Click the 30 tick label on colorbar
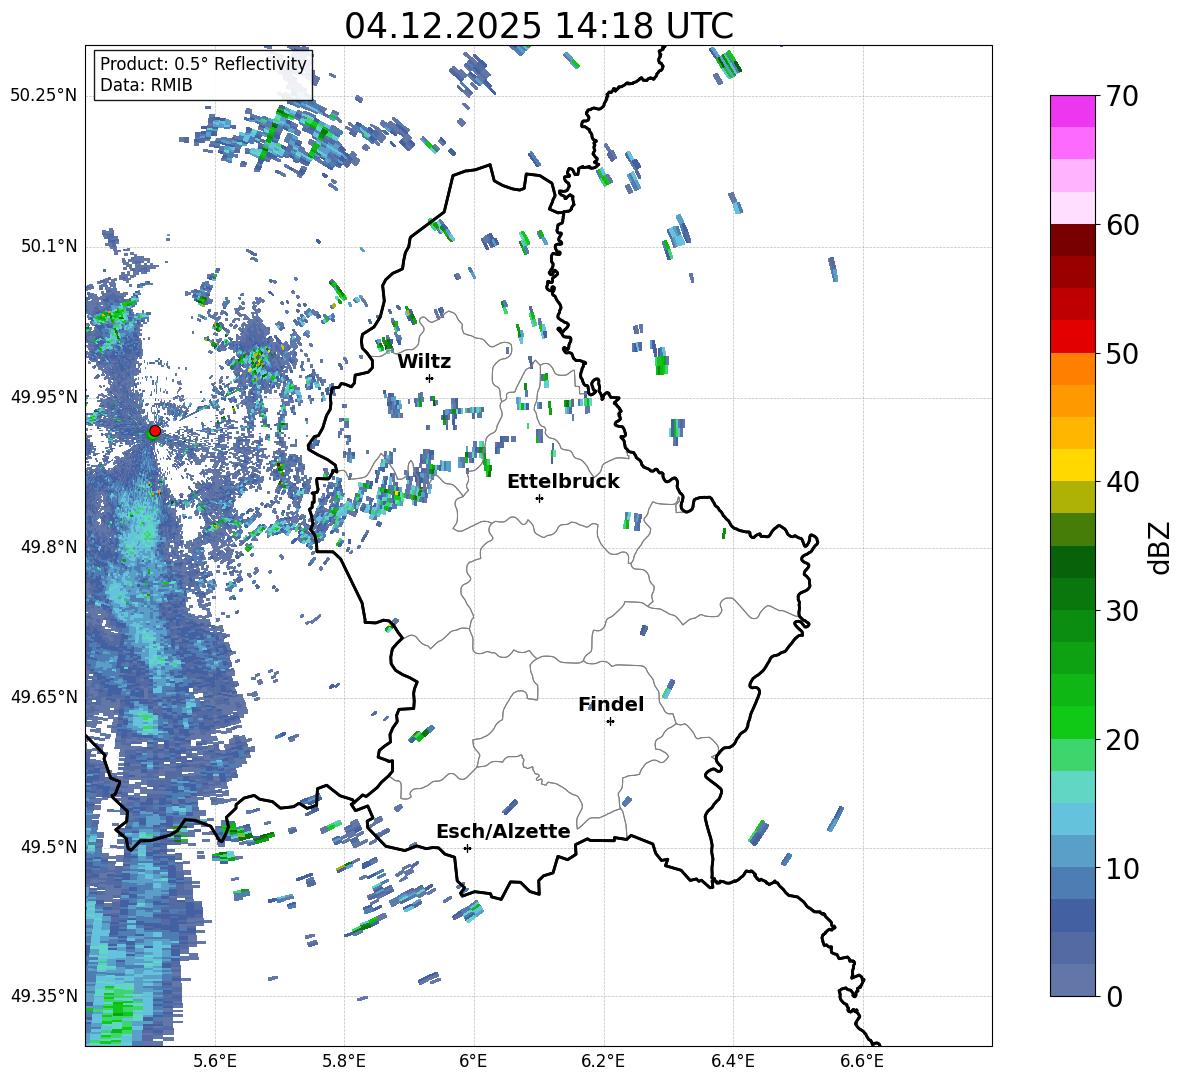 click(1121, 611)
